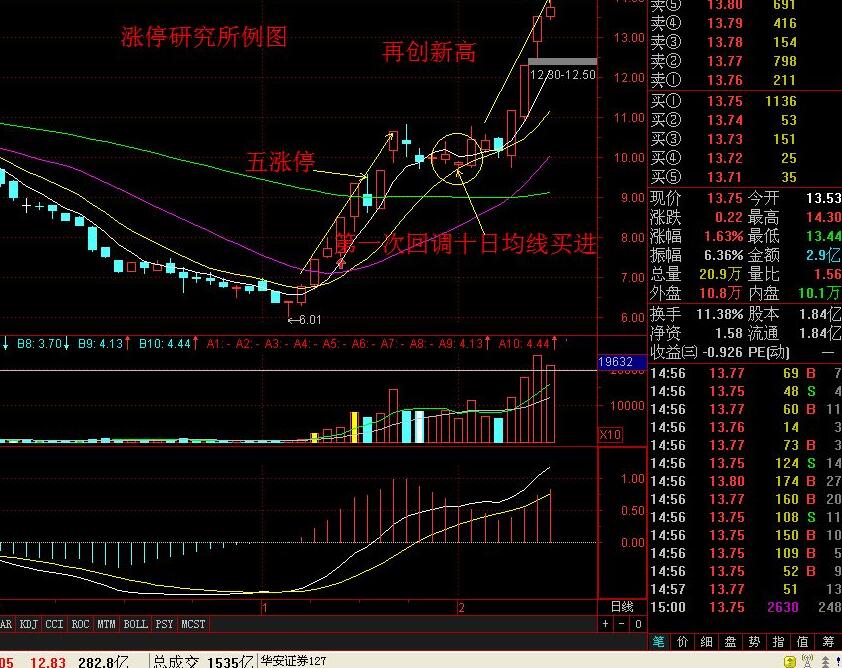Screen dimensions: 842x668
Task: Click the 净资 1.58 value
Action: coord(728,333)
